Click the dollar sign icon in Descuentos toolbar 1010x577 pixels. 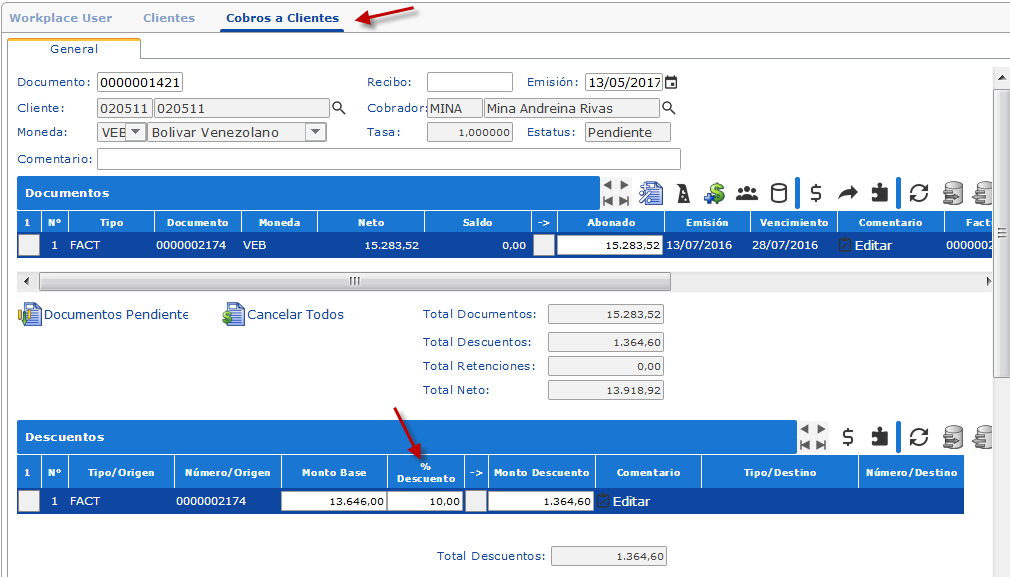pos(848,437)
